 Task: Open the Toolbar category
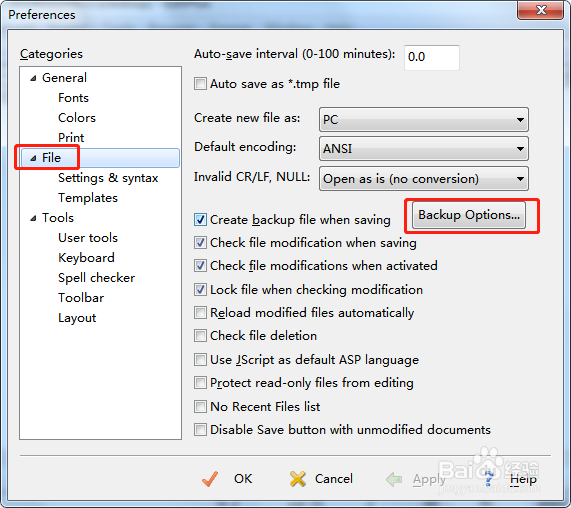pos(81,298)
